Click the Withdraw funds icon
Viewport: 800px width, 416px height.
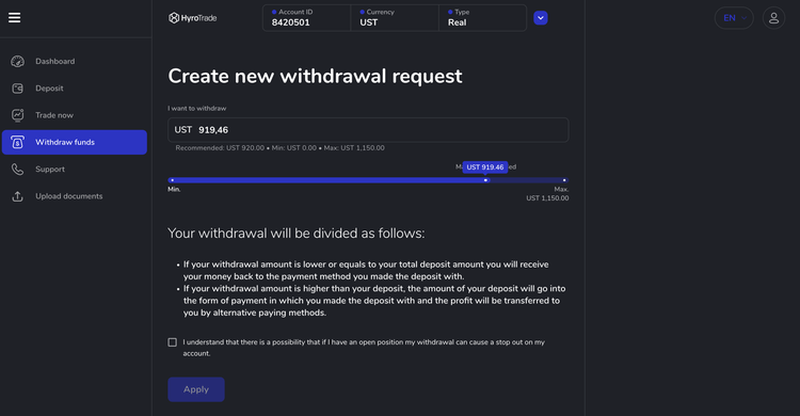click(x=18, y=142)
